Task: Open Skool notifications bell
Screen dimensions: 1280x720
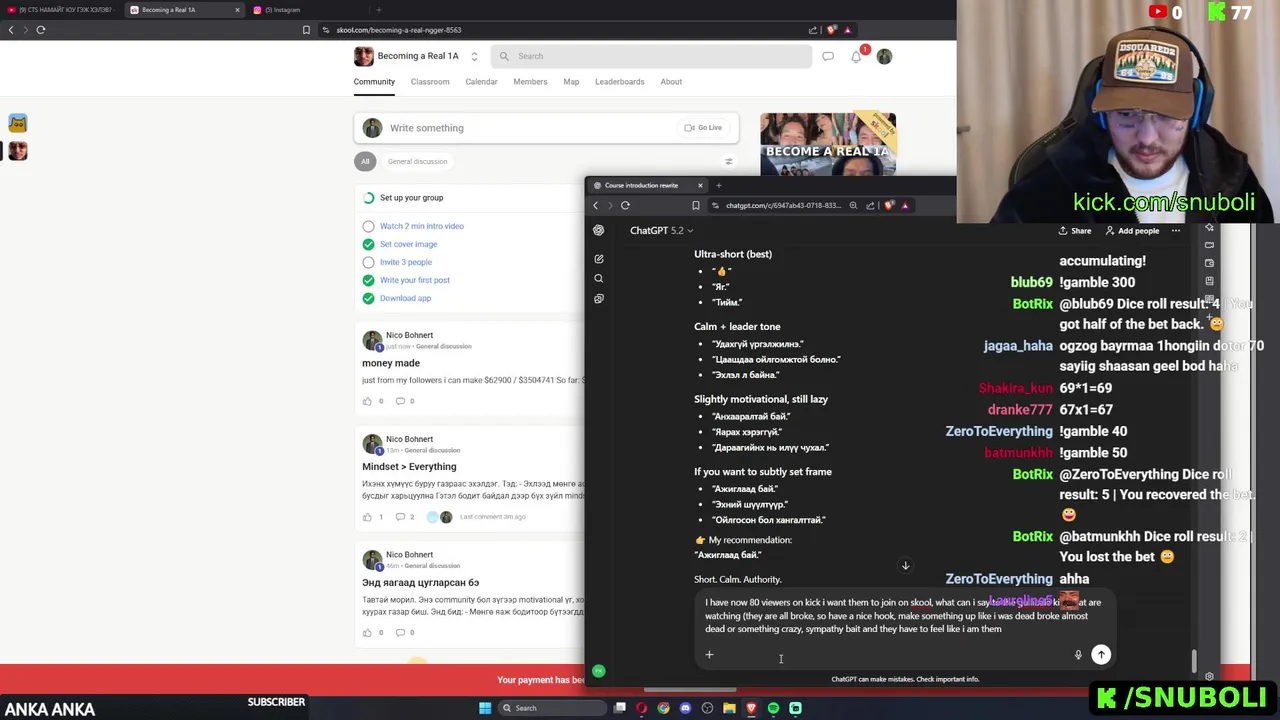Action: 857,57
